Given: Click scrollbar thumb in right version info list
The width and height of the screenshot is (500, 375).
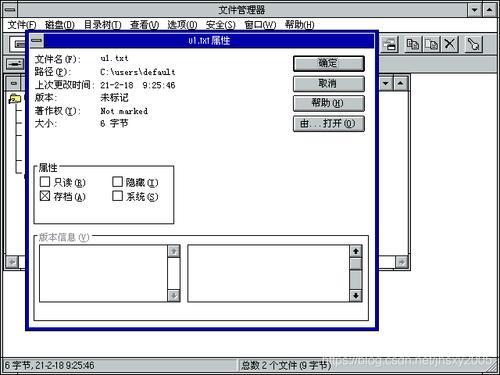Looking at the screenshot, I should coord(356,263).
